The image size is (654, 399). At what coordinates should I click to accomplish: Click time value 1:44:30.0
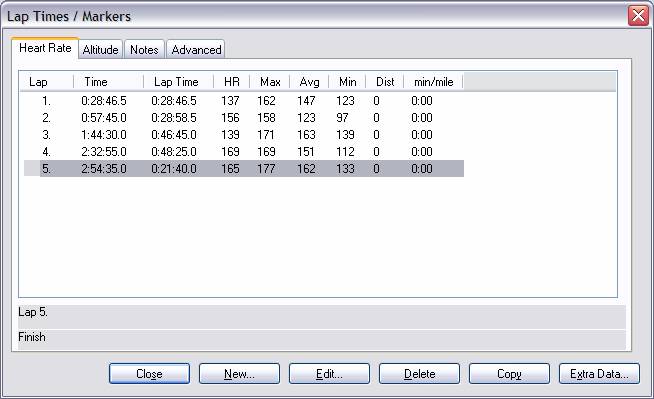click(x=104, y=135)
